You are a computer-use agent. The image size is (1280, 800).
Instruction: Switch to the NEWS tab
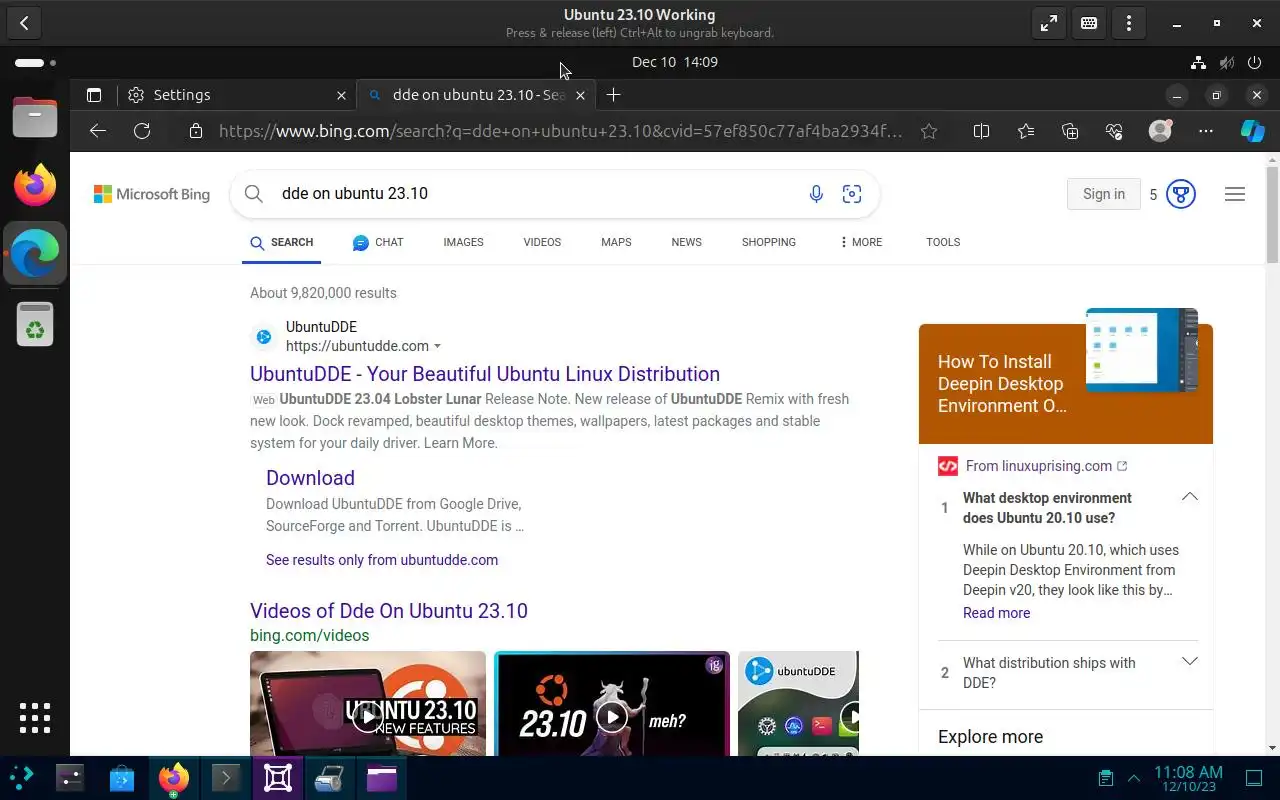686,242
